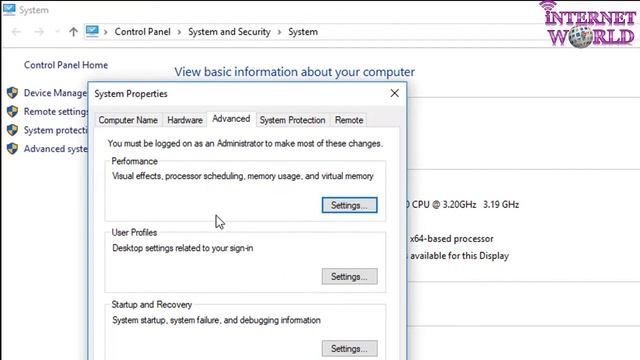Switch to System Protection tab
Screen dimensions: 640x360
tap(292, 120)
